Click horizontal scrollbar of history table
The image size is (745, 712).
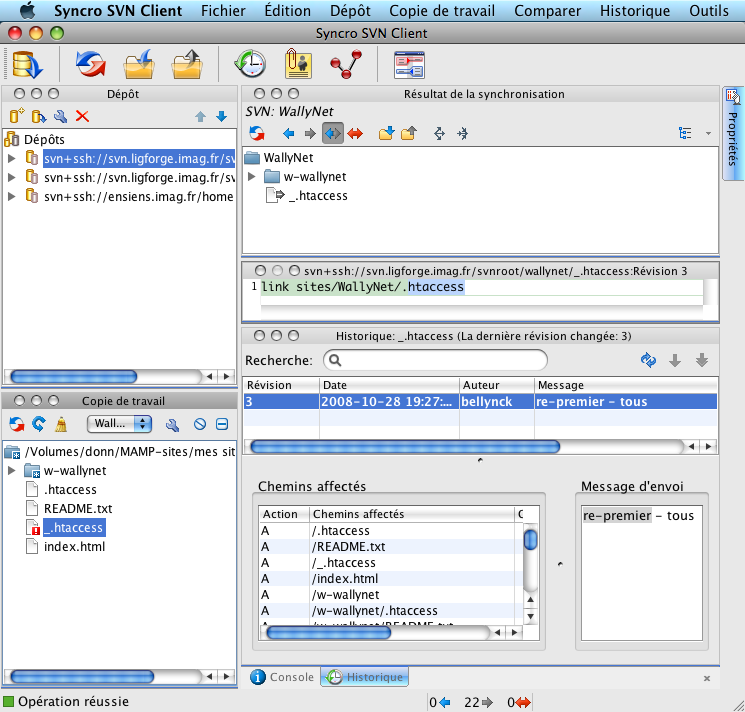pyautogui.click(x=405, y=446)
